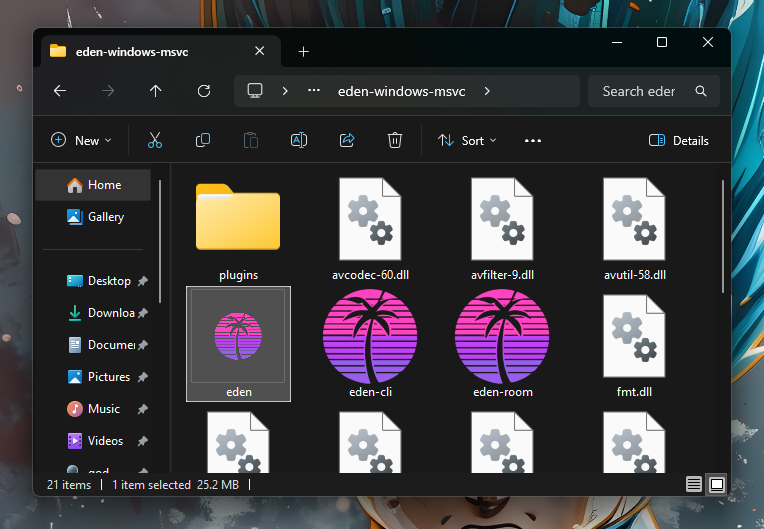This screenshot has width=764, height=529.
Task: Click the This PC monitor icon in address bar
Action: click(x=255, y=91)
